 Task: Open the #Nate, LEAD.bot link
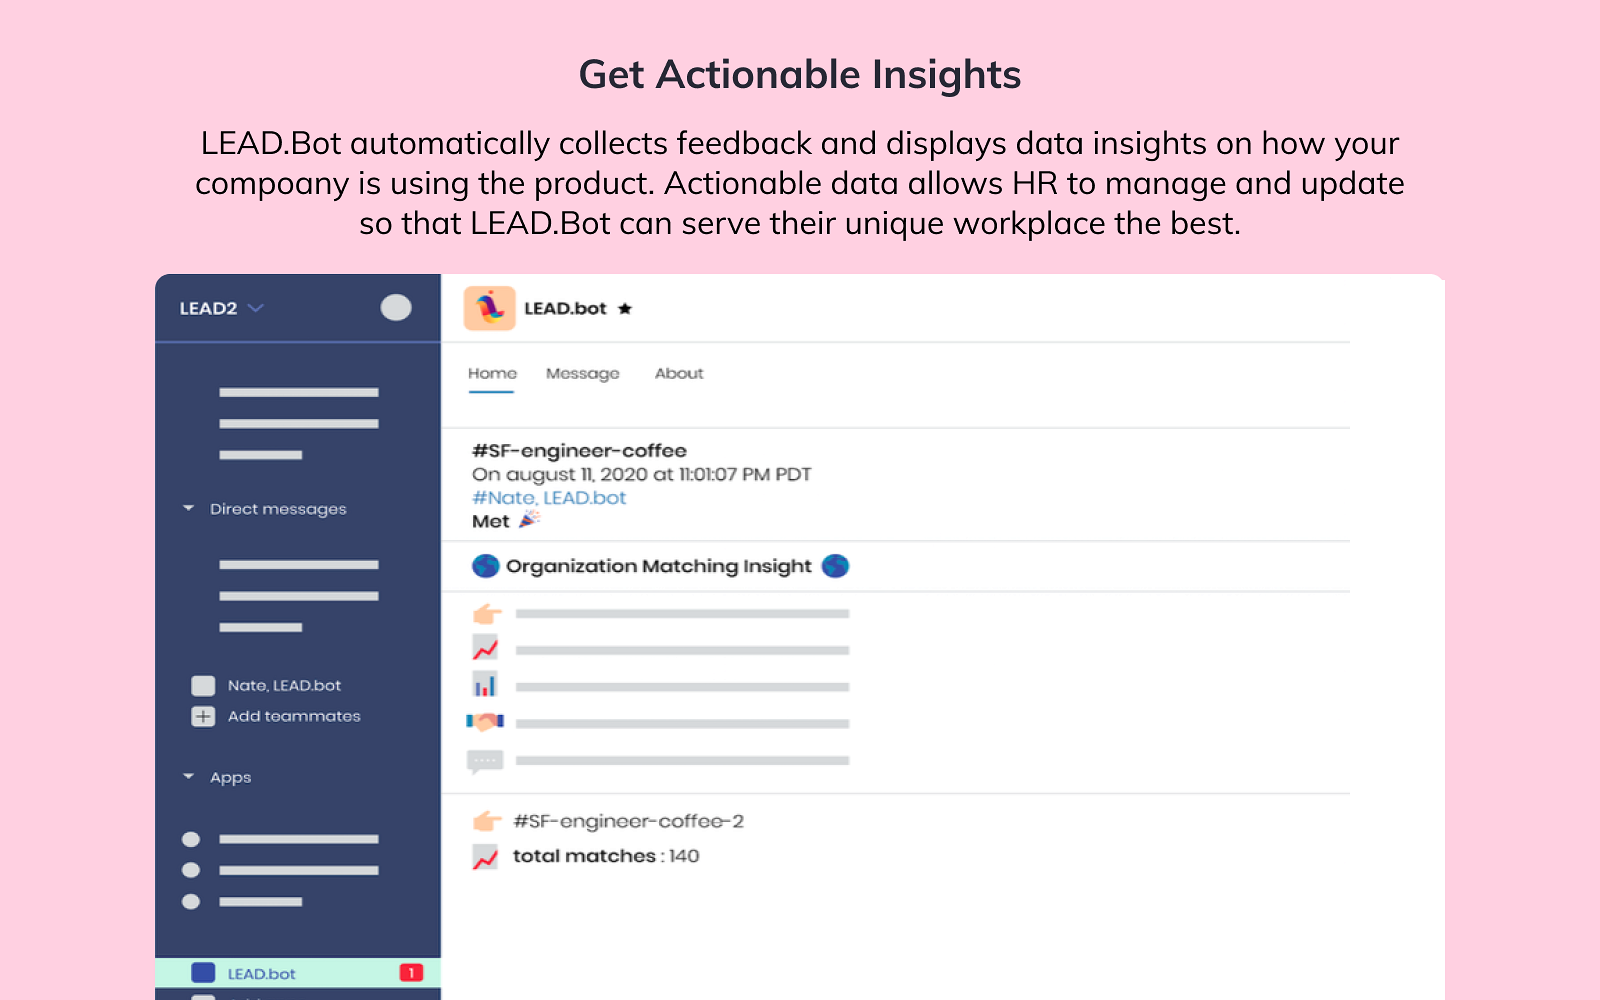coord(549,498)
